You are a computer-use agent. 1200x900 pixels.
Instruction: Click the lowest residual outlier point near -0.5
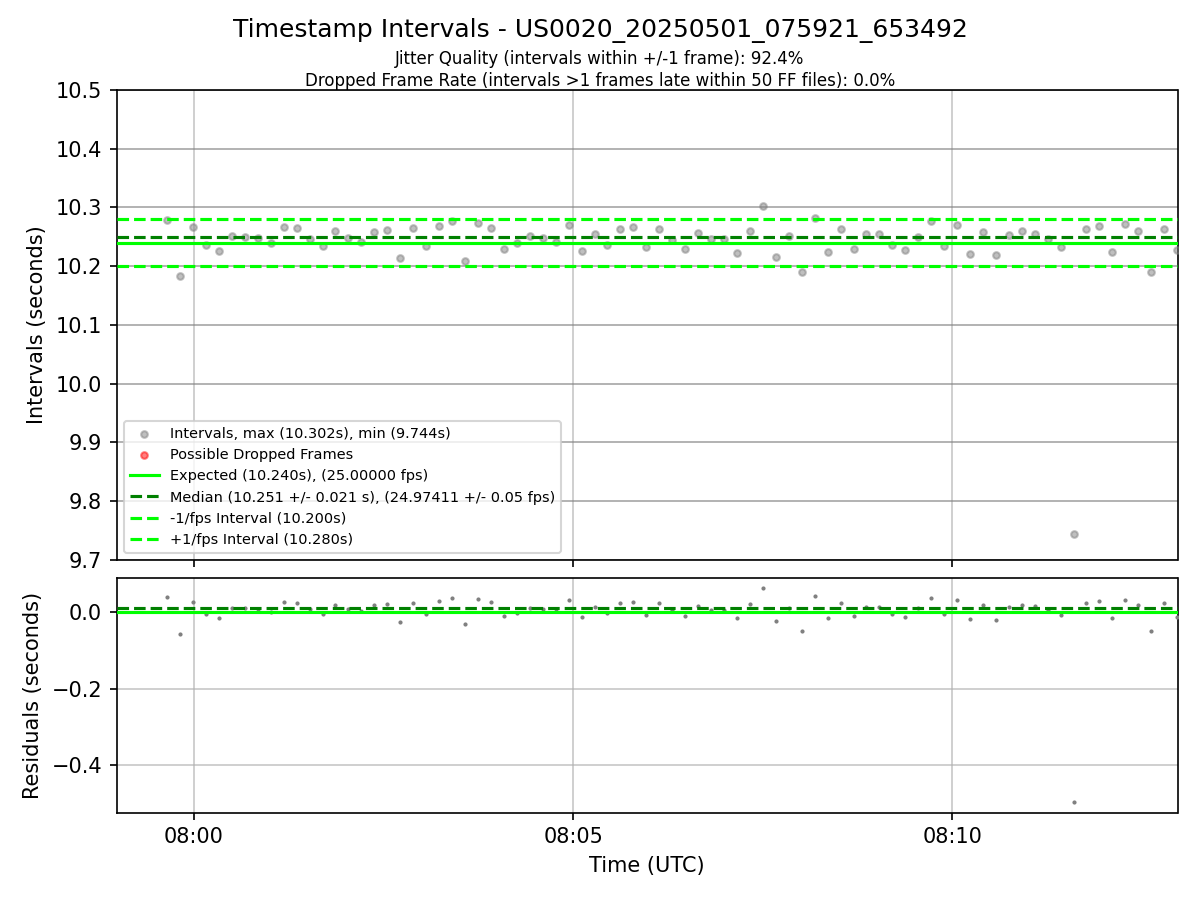point(1074,802)
